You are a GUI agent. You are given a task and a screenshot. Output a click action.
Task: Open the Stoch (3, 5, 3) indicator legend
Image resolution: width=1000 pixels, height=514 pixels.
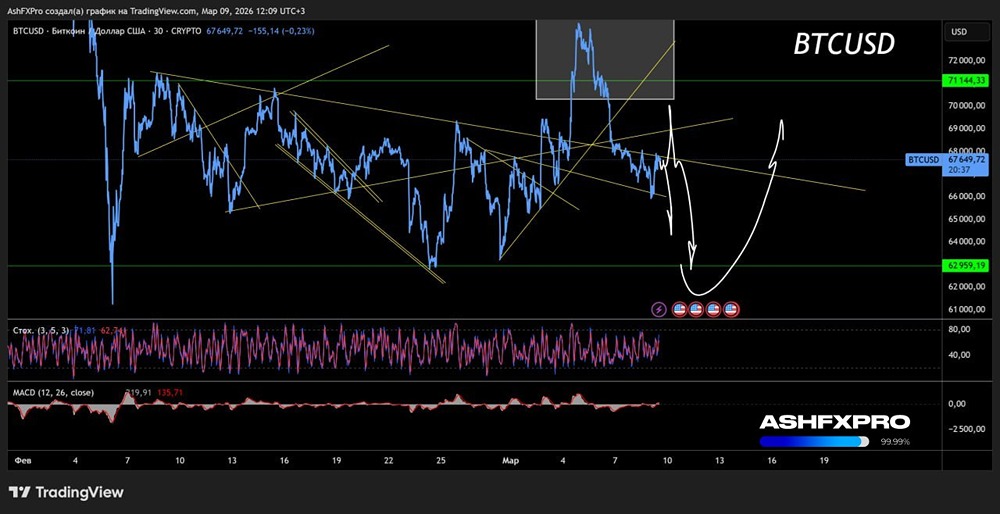(x=40, y=330)
